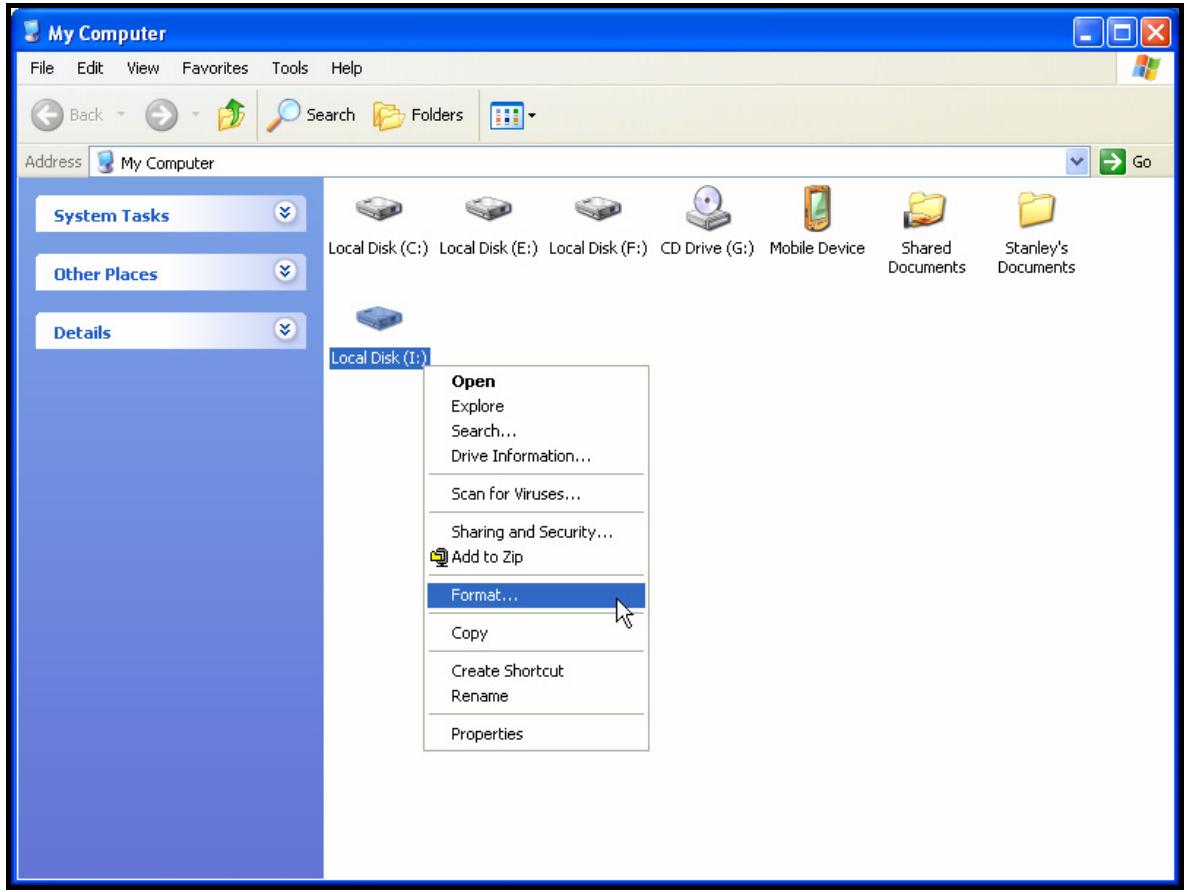This screenshot has width=1187, height=892.
Task: Open Local Disk (C:) drive icon
Action: (x=379, y=208)
